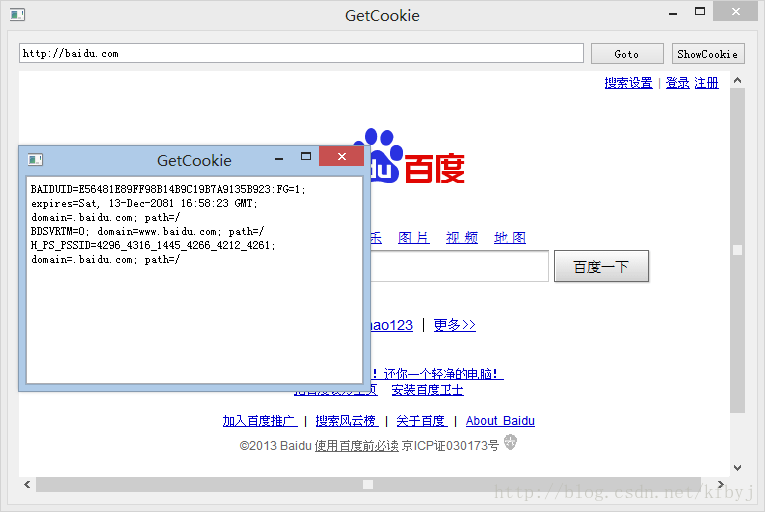This screenshot has width=765, height=512.
Task: Click the horizontal scrollbar left arrow
Action: pos(27,484)
